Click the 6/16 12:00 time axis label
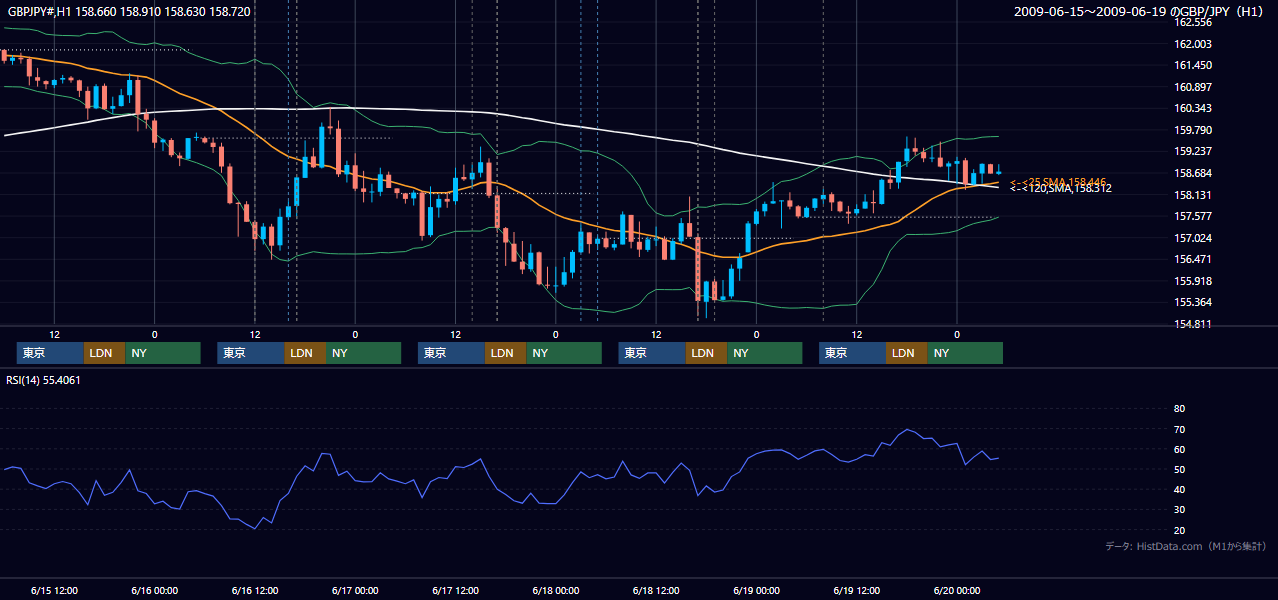Screen dimensions: 1278x600 (254, 590)
